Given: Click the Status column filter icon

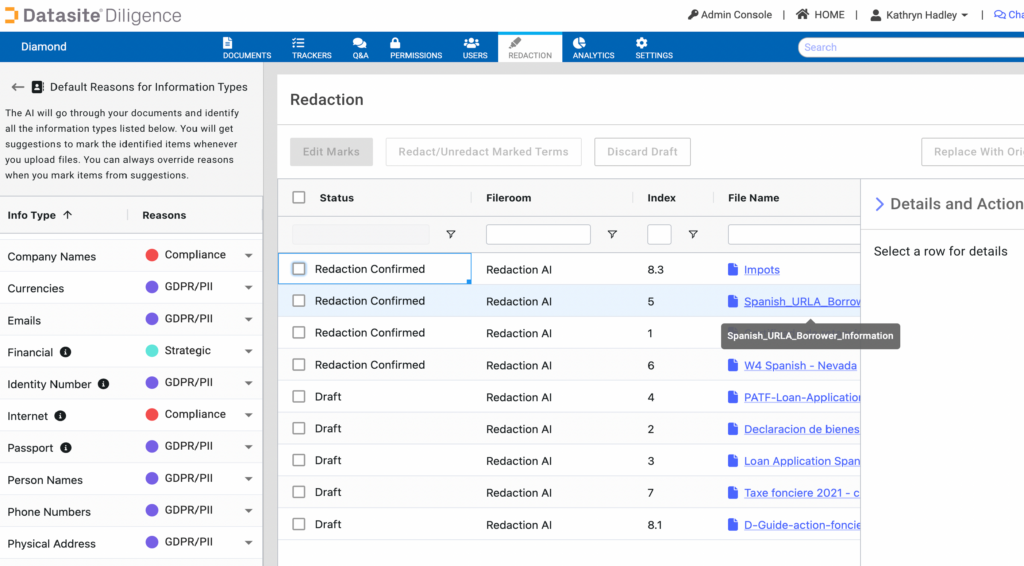Looking at the screenshot, I should click(x=451, y=234).
